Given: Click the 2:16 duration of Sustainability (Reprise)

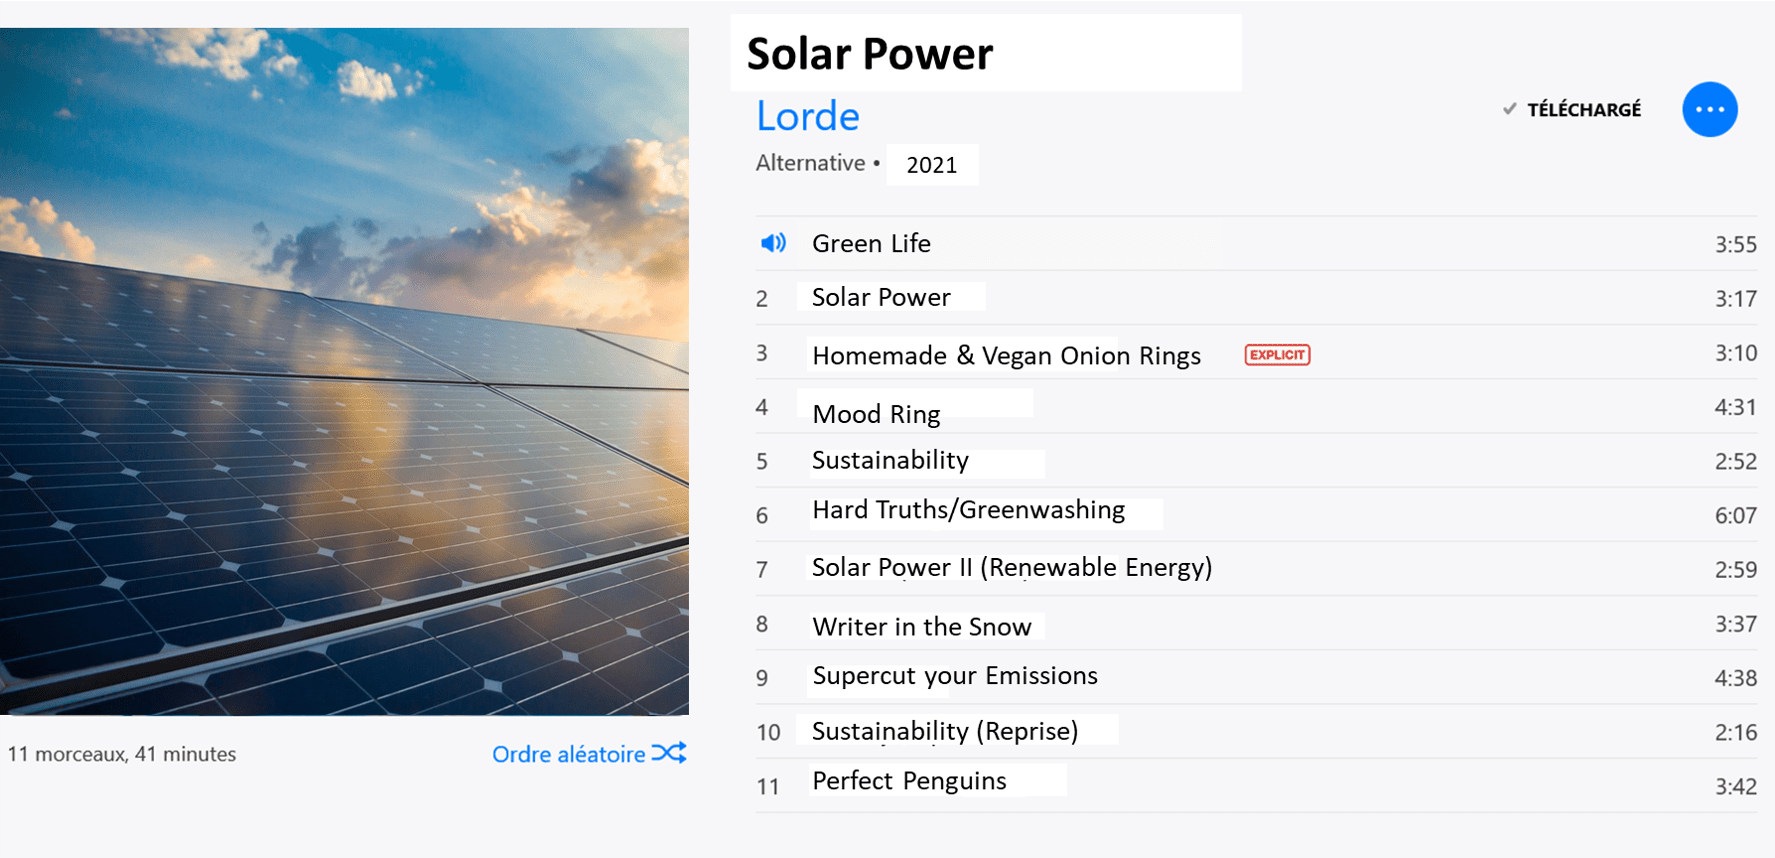Looking at the screenshot, I should coord(1735,733).
